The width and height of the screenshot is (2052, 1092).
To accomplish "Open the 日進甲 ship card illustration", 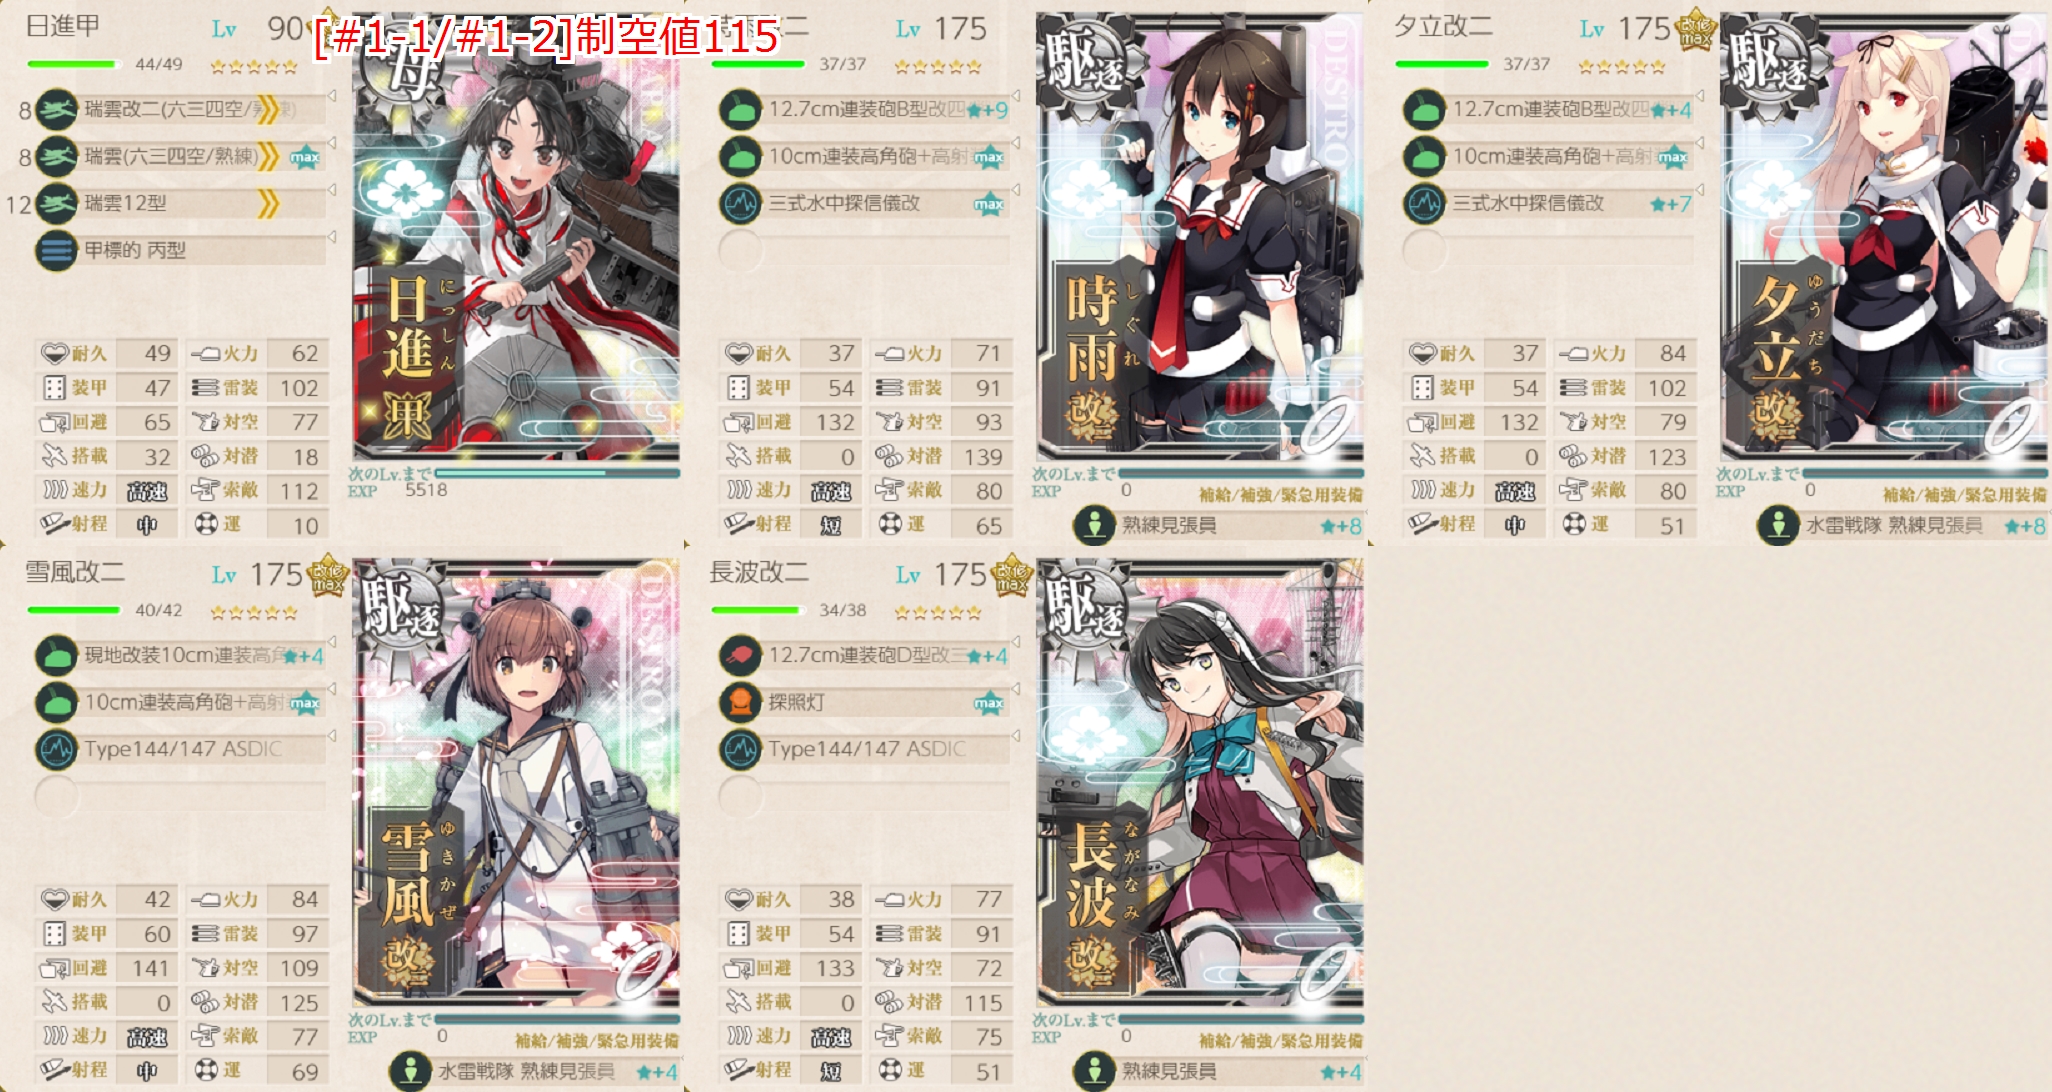I will click(516, 237).
